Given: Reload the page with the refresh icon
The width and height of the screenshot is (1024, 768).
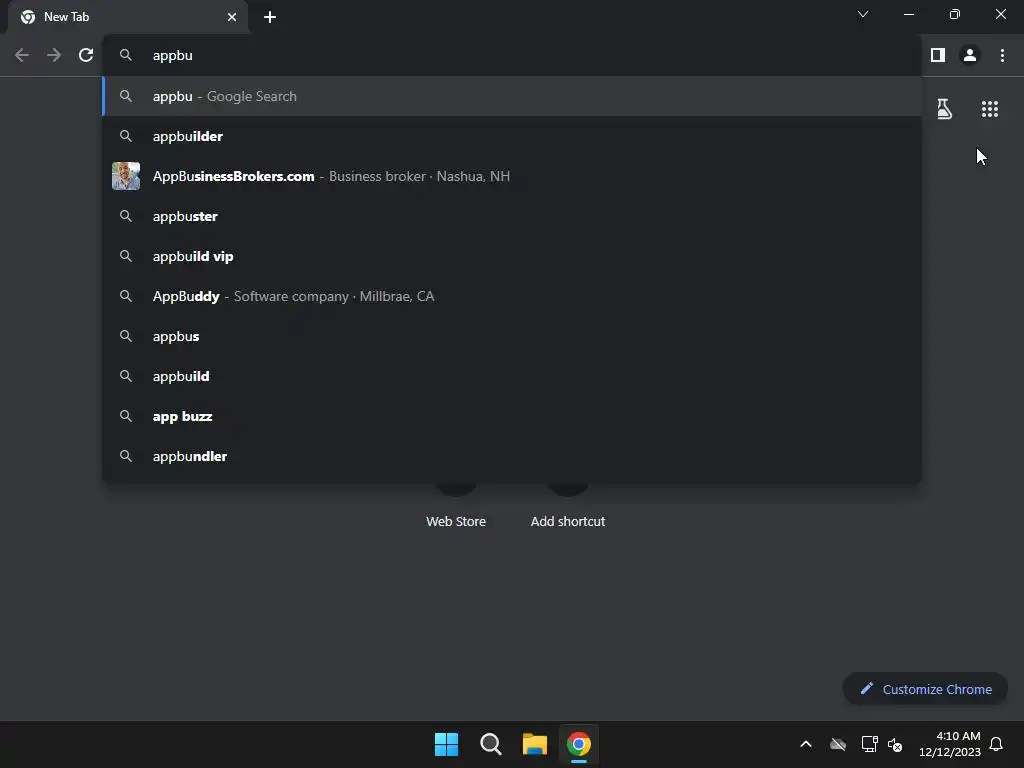Looking at the screenshot, I should [86, 56].
